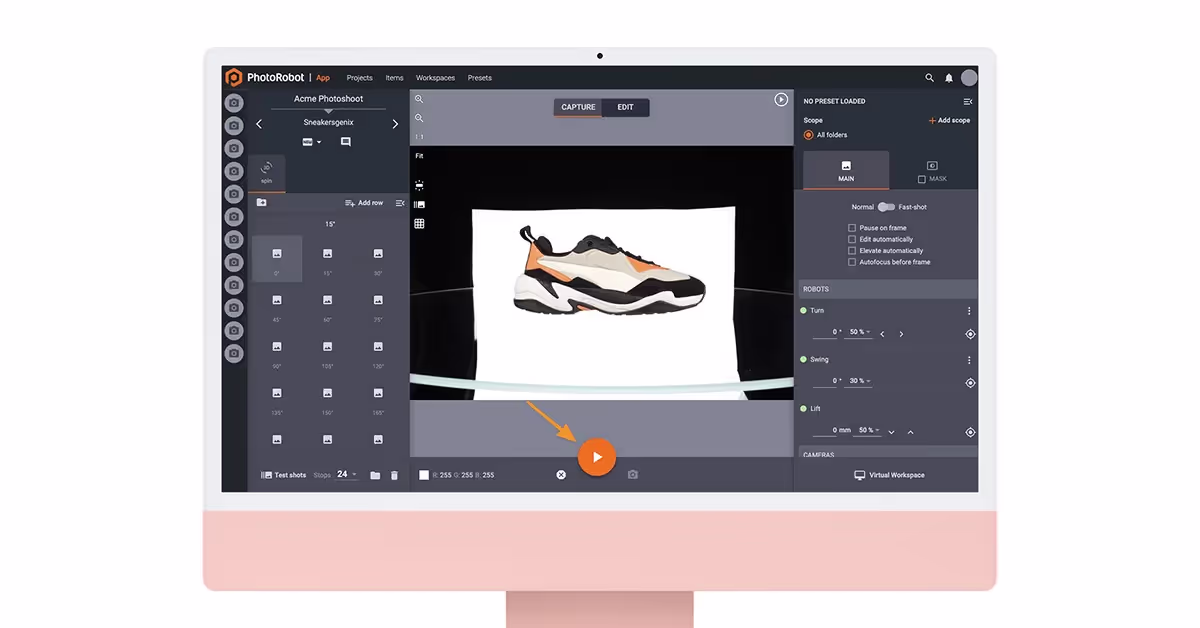1200x628 pixels.
Task: Click the Swing robot target icon
Action: coord(970,383)
